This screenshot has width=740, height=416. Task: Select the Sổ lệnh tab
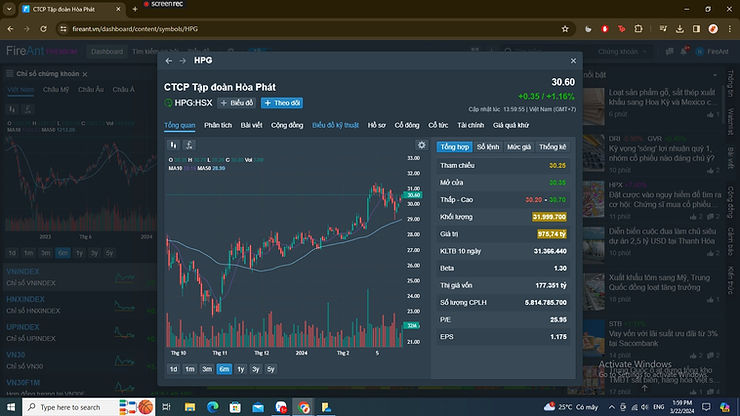click(x=488, y=147)
